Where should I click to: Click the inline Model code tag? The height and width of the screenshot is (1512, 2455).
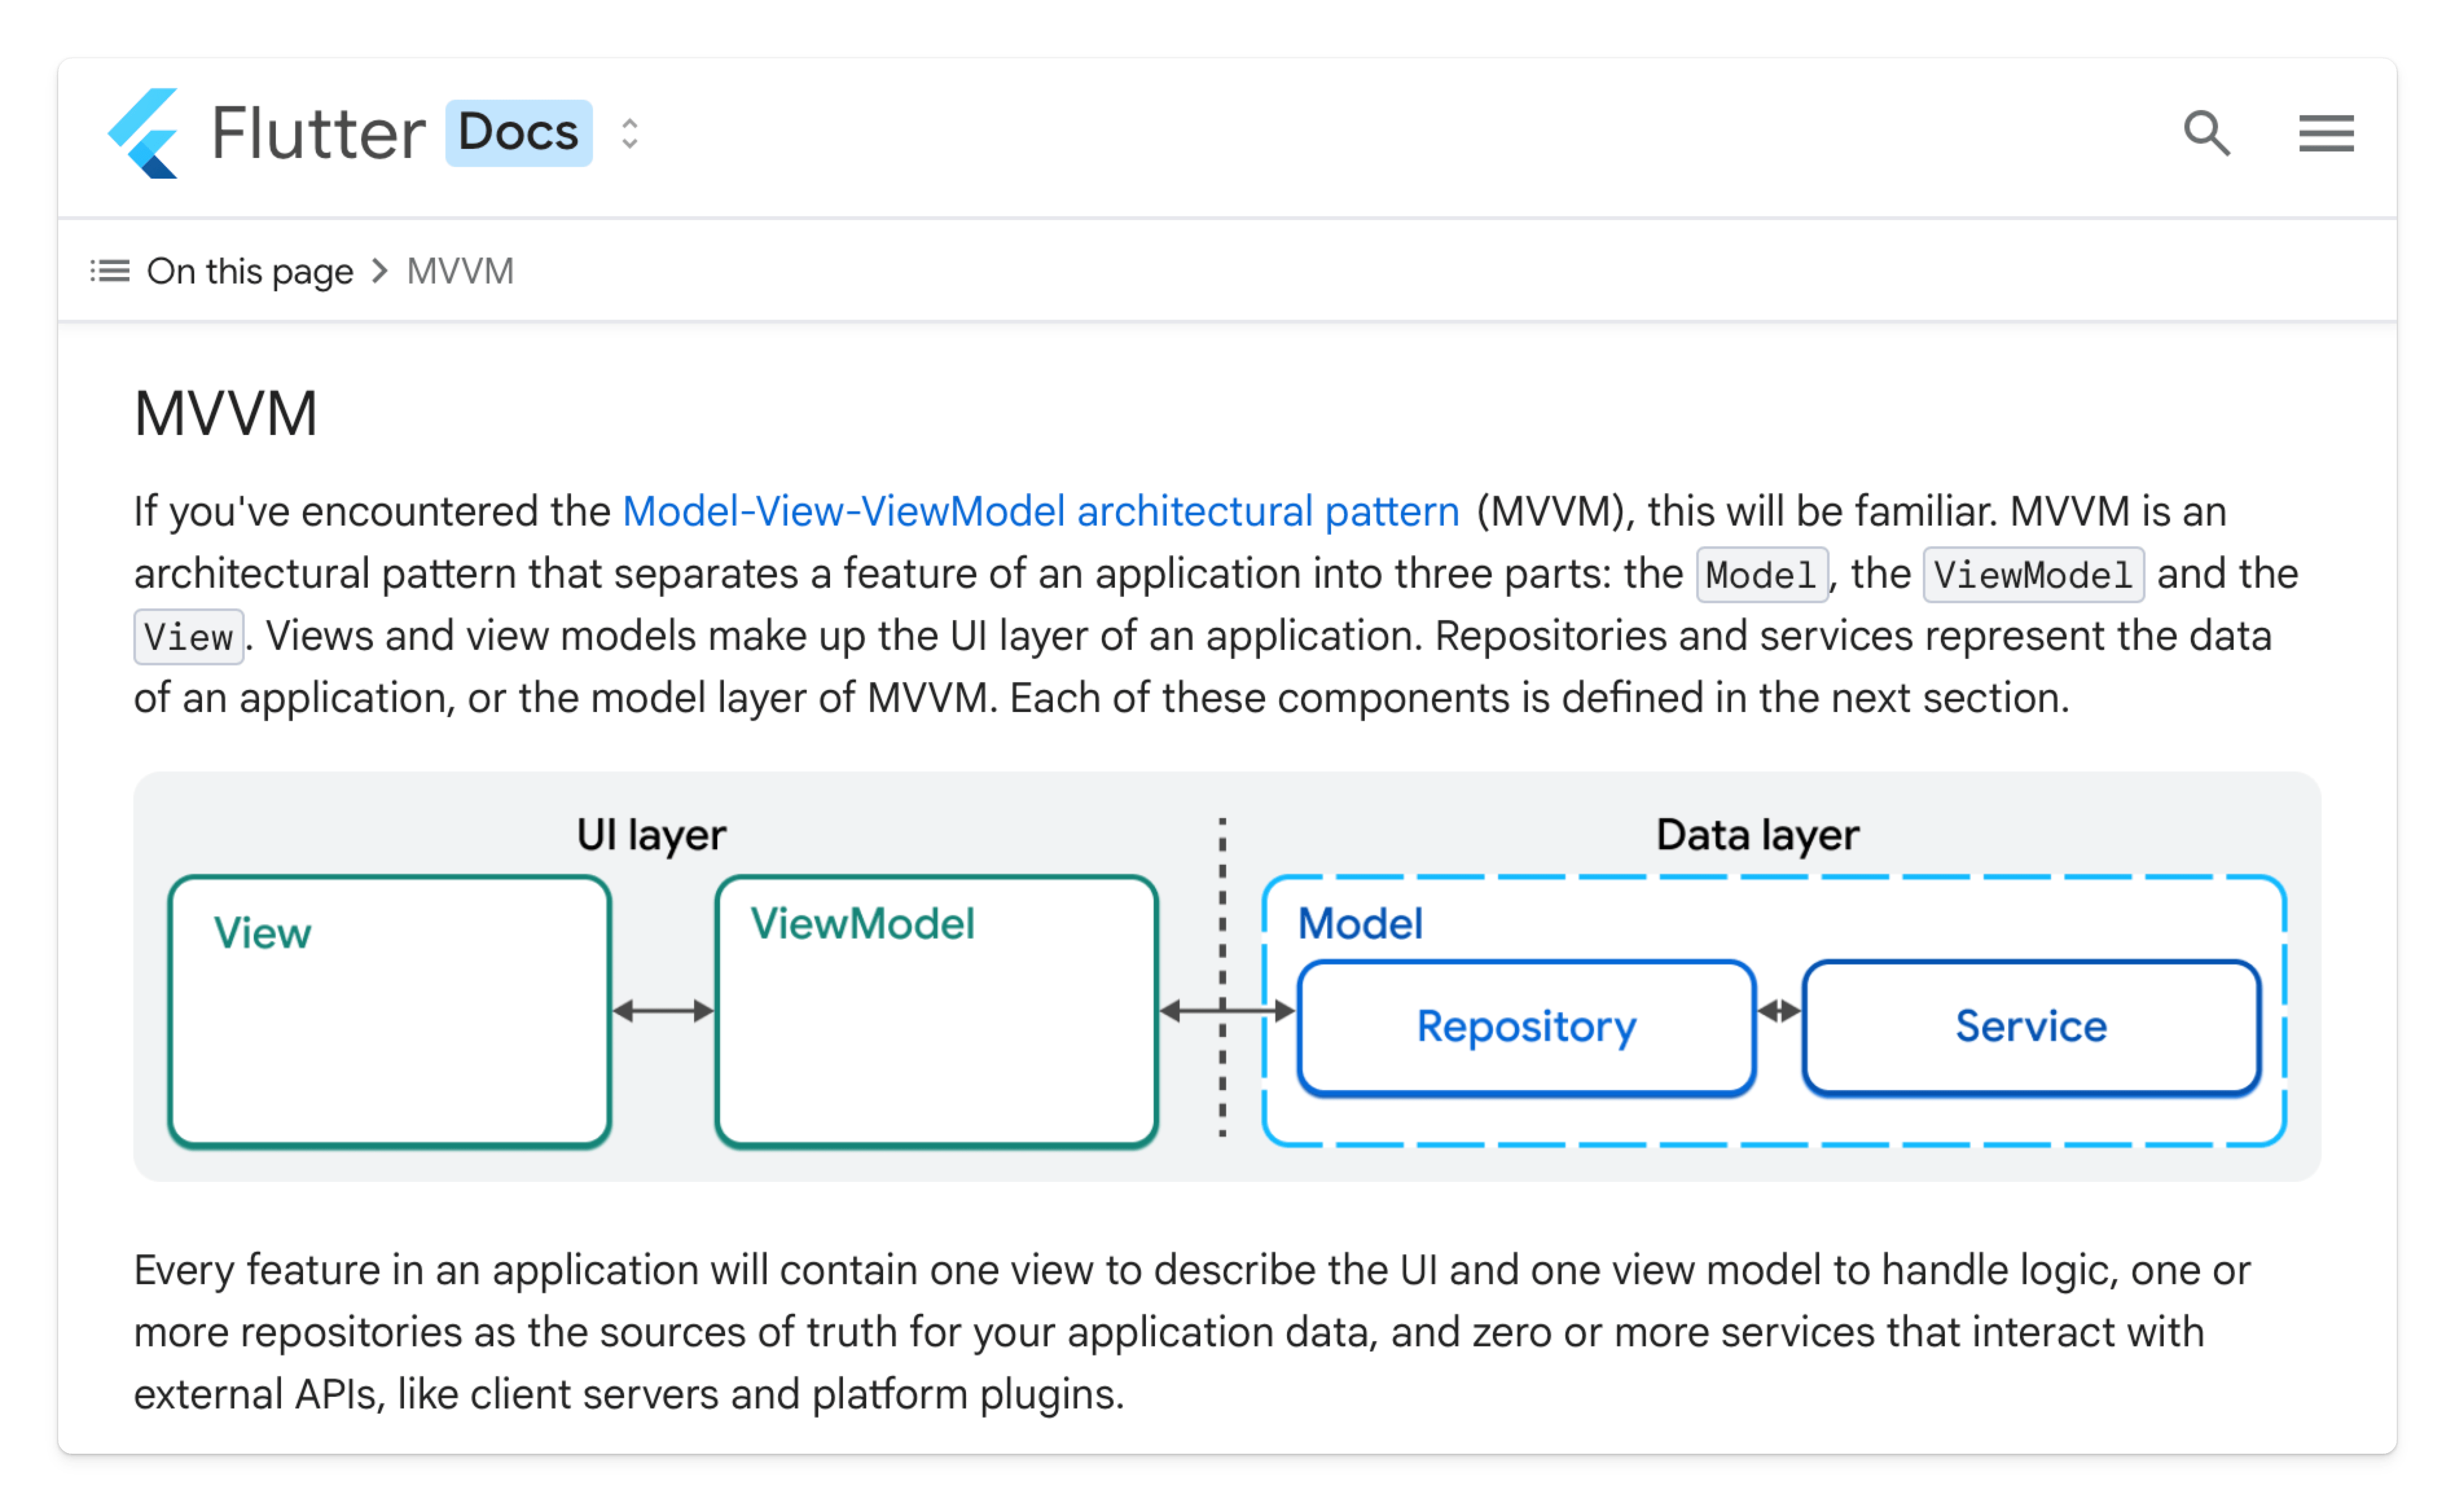1762,575
